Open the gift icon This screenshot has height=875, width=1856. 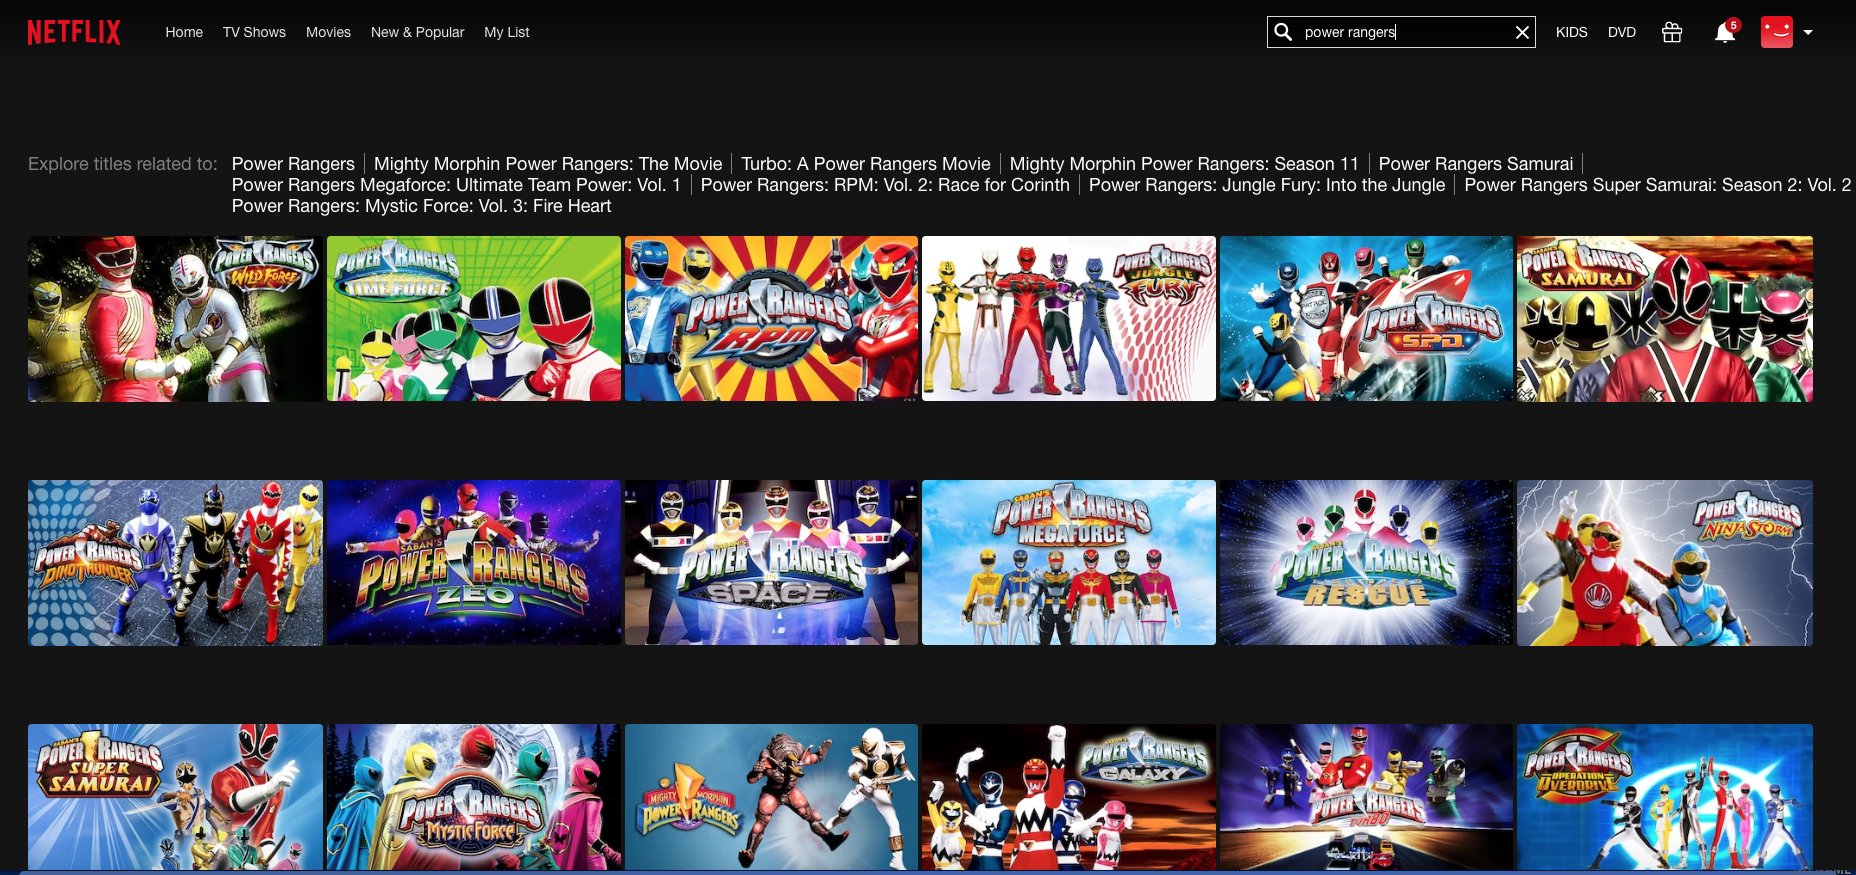(1672, 32)
